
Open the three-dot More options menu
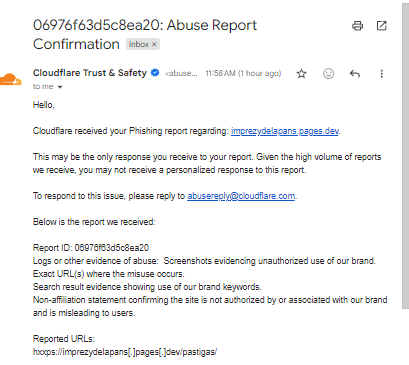[382, 73]
